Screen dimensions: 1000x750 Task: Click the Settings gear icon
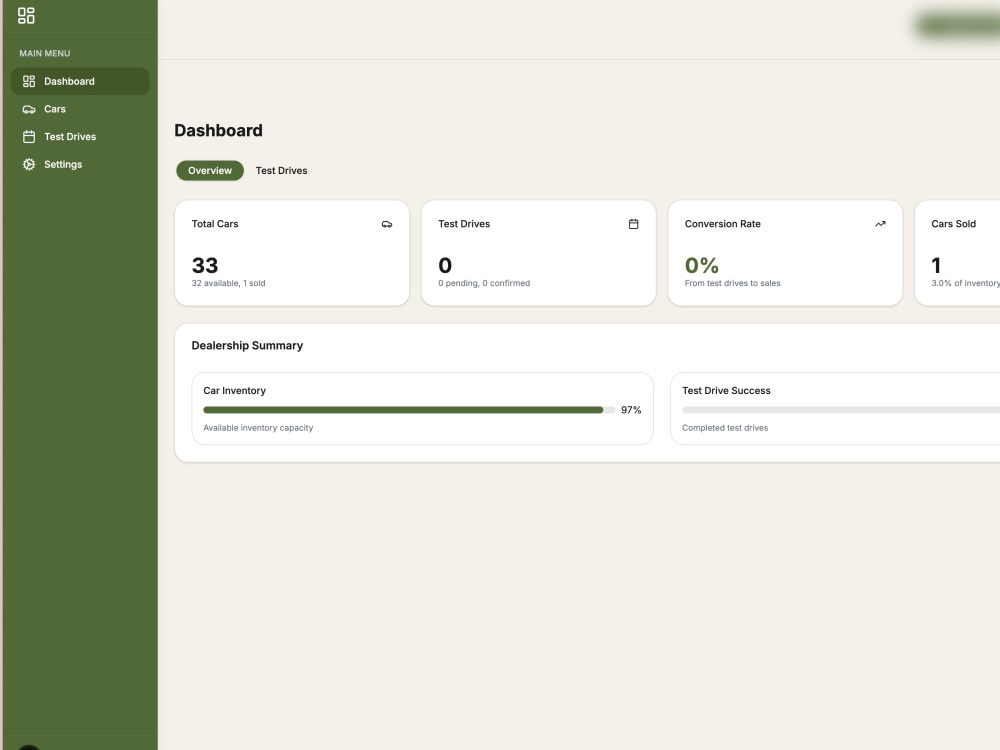[29, 165]
